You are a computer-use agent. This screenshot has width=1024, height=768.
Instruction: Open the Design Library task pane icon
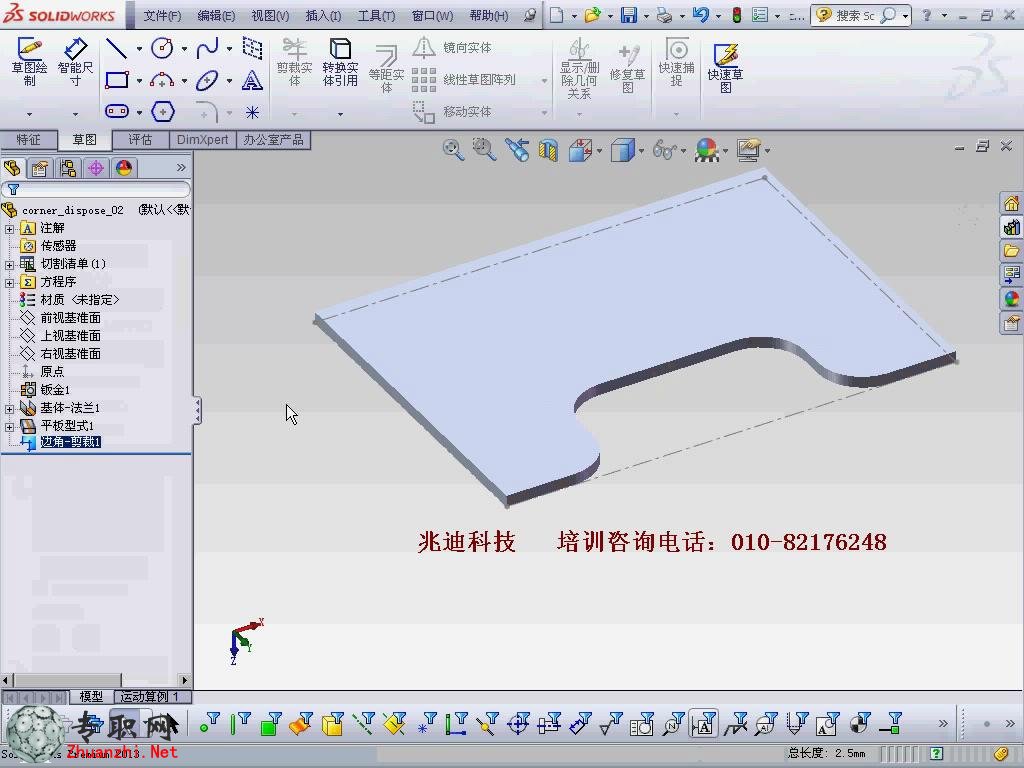tap(1012, 228)
